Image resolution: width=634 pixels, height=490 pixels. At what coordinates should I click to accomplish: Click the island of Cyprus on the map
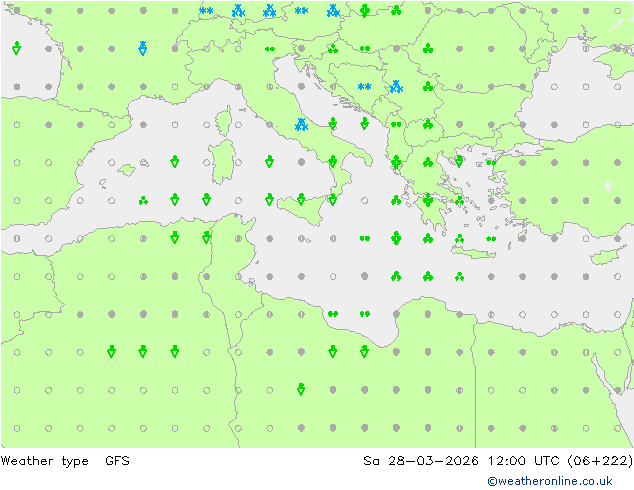click(606, 256)
